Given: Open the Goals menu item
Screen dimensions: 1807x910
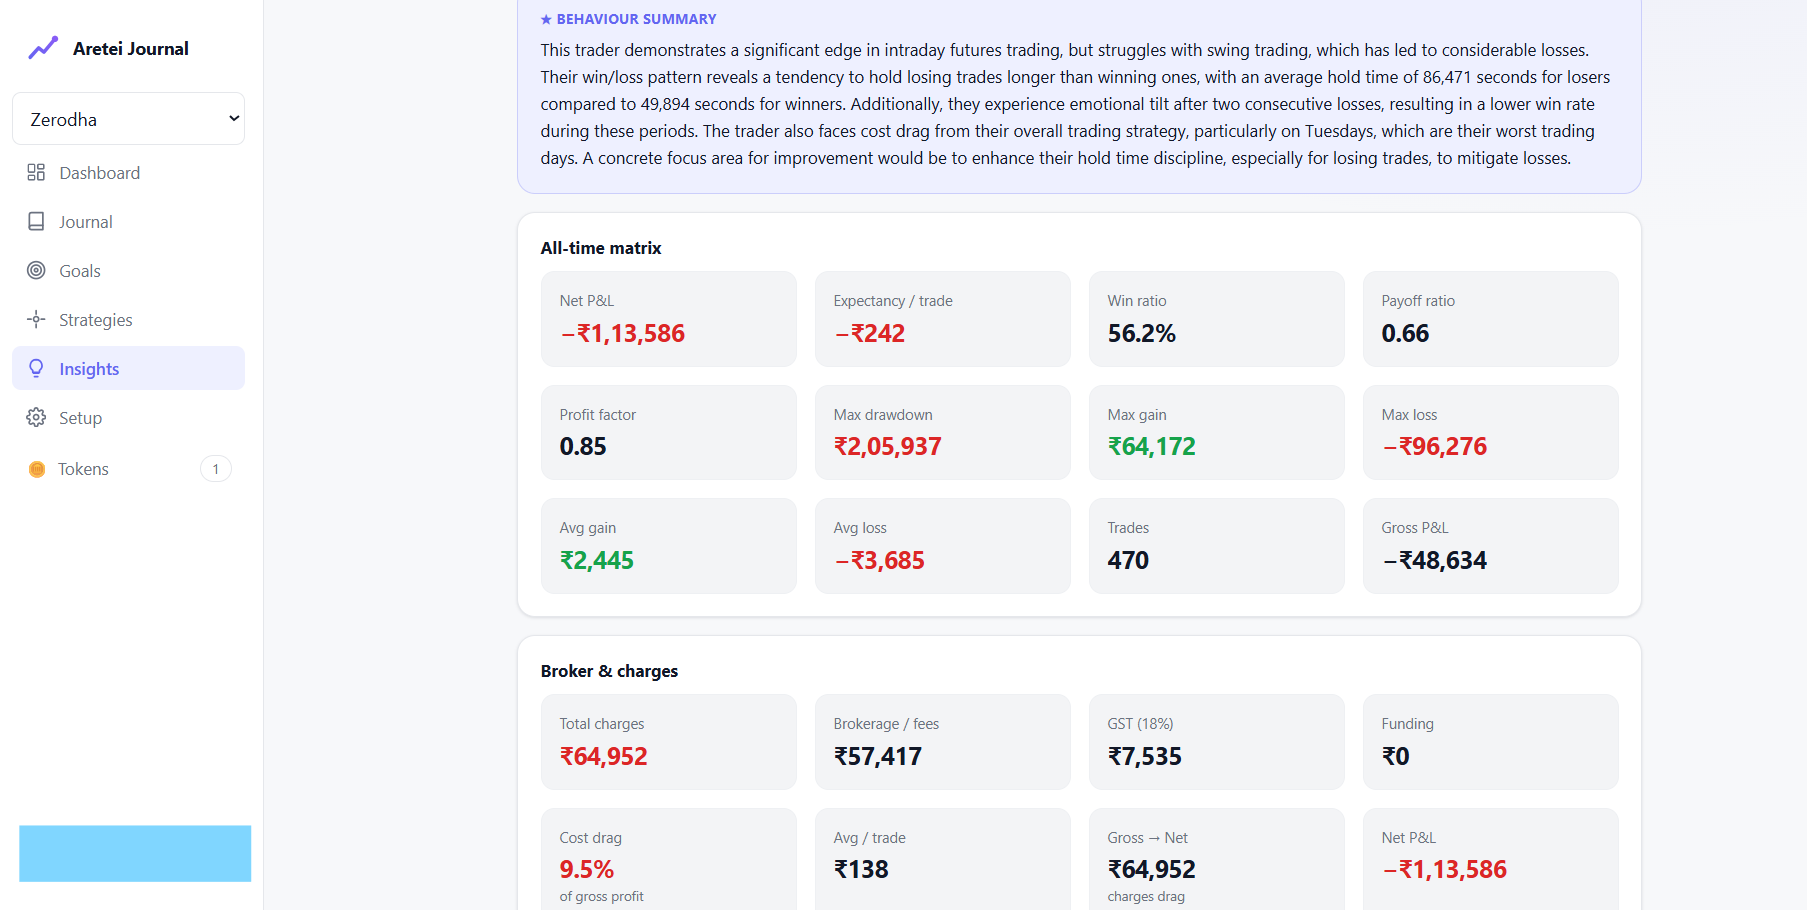Looking at the screenshot, I should point(128,271).
